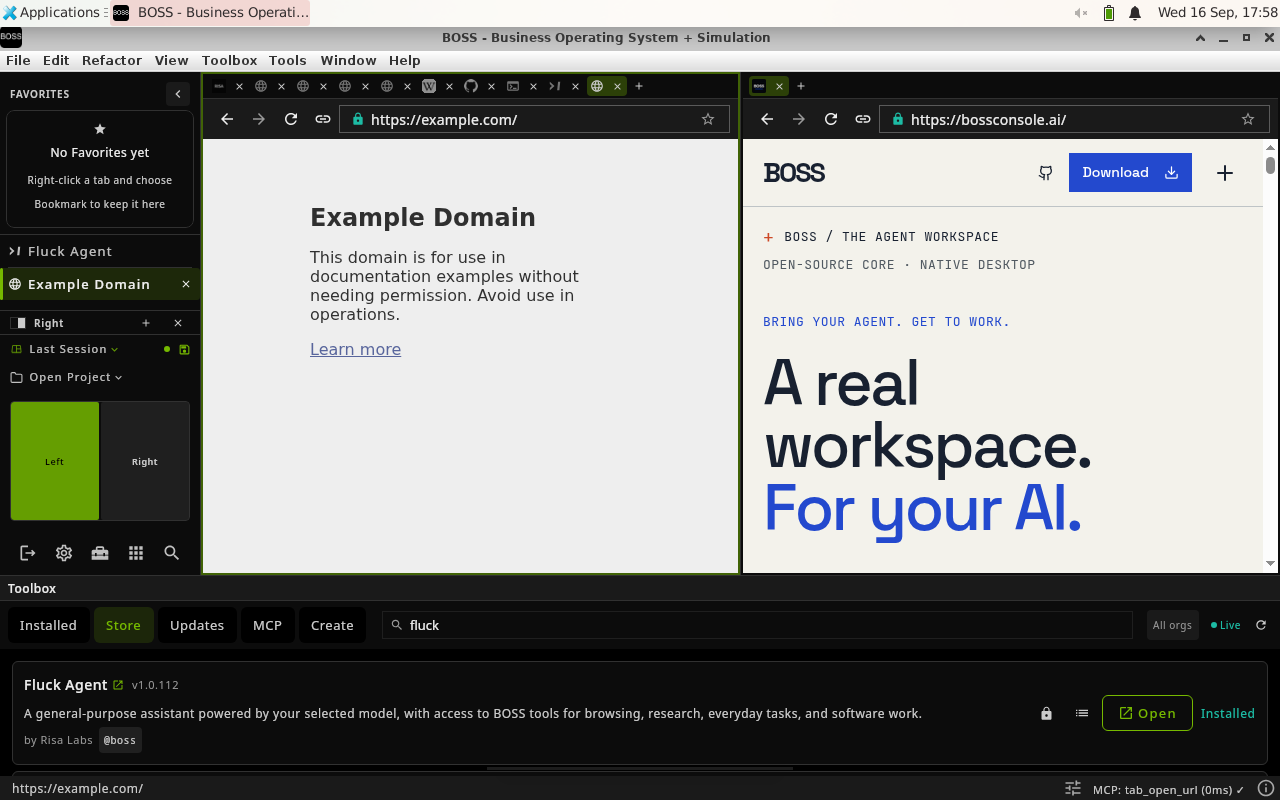Switch to the Create toolbox tab

pos(332,625)
